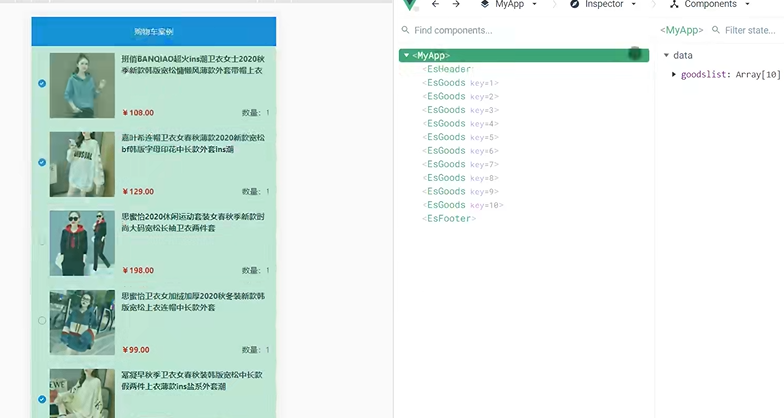784x418 pixels.
Task: Click the black and red sports set thumbnail
Action: point(82,243)
